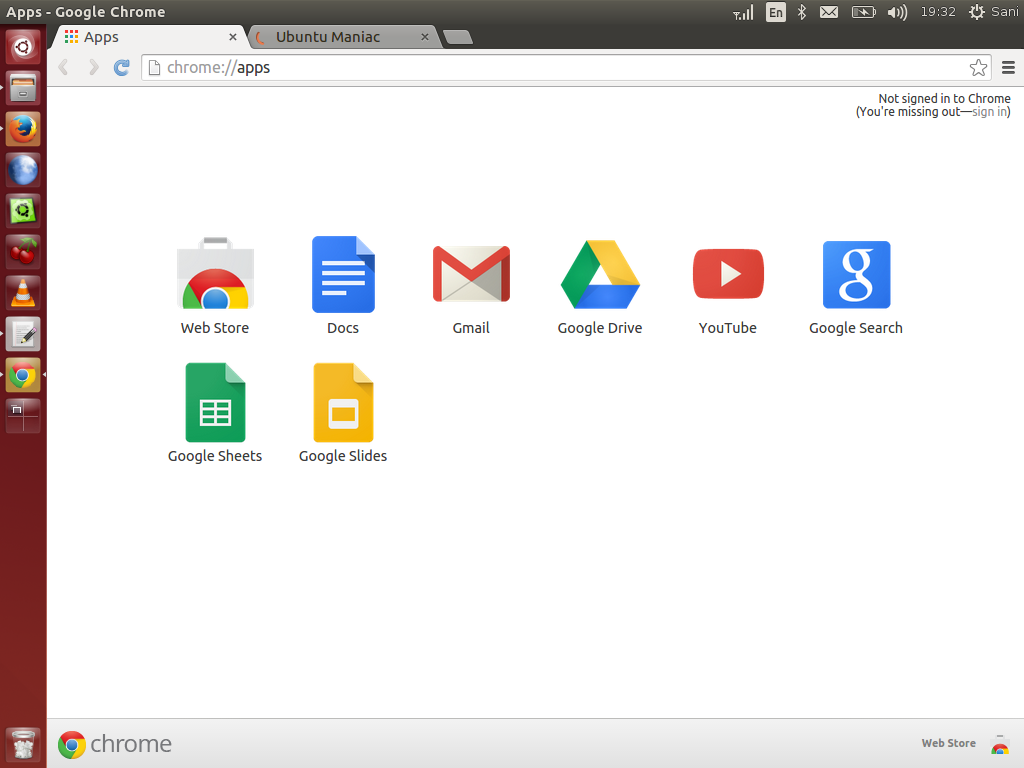Image resolution: width=1024 pixels, height=768 pixels.
Task: Click the Chrome launcher icon
Action: tap(23, 376)
